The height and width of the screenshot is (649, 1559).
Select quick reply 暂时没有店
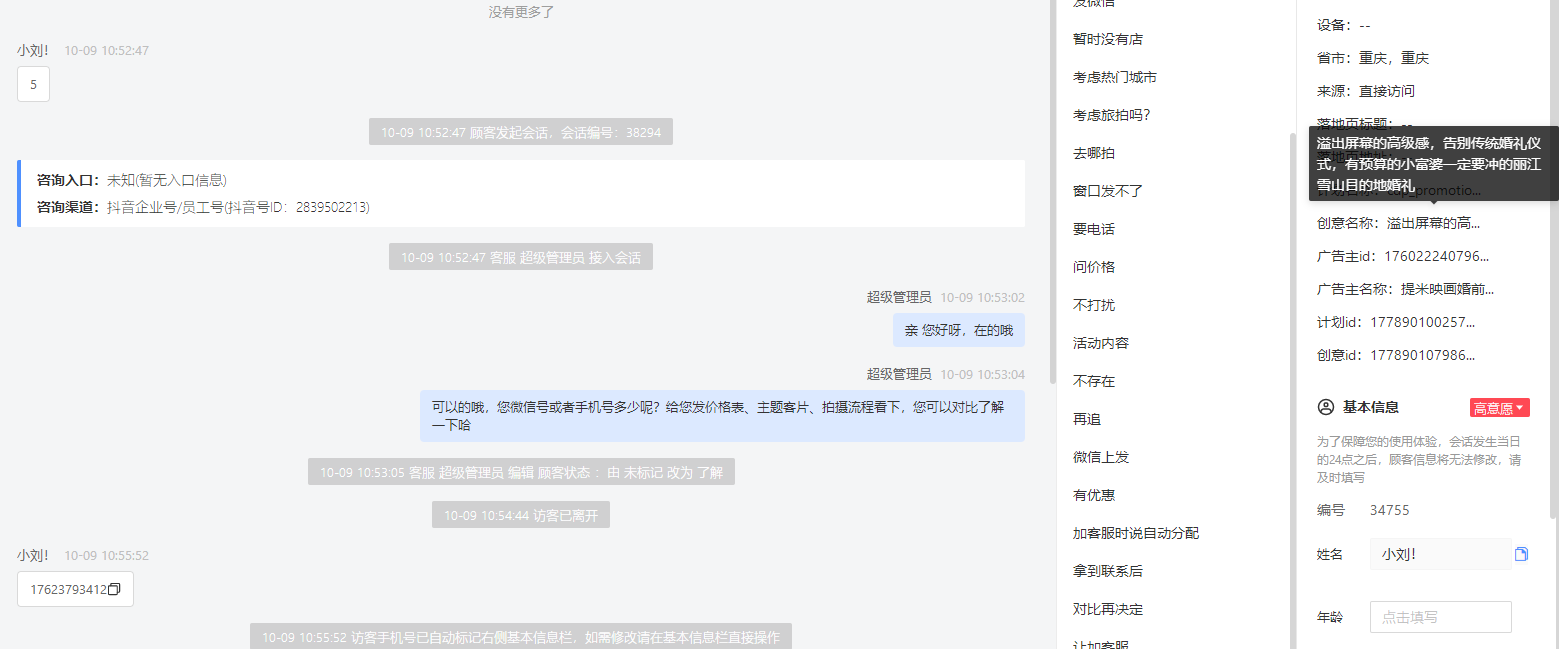1108,39
